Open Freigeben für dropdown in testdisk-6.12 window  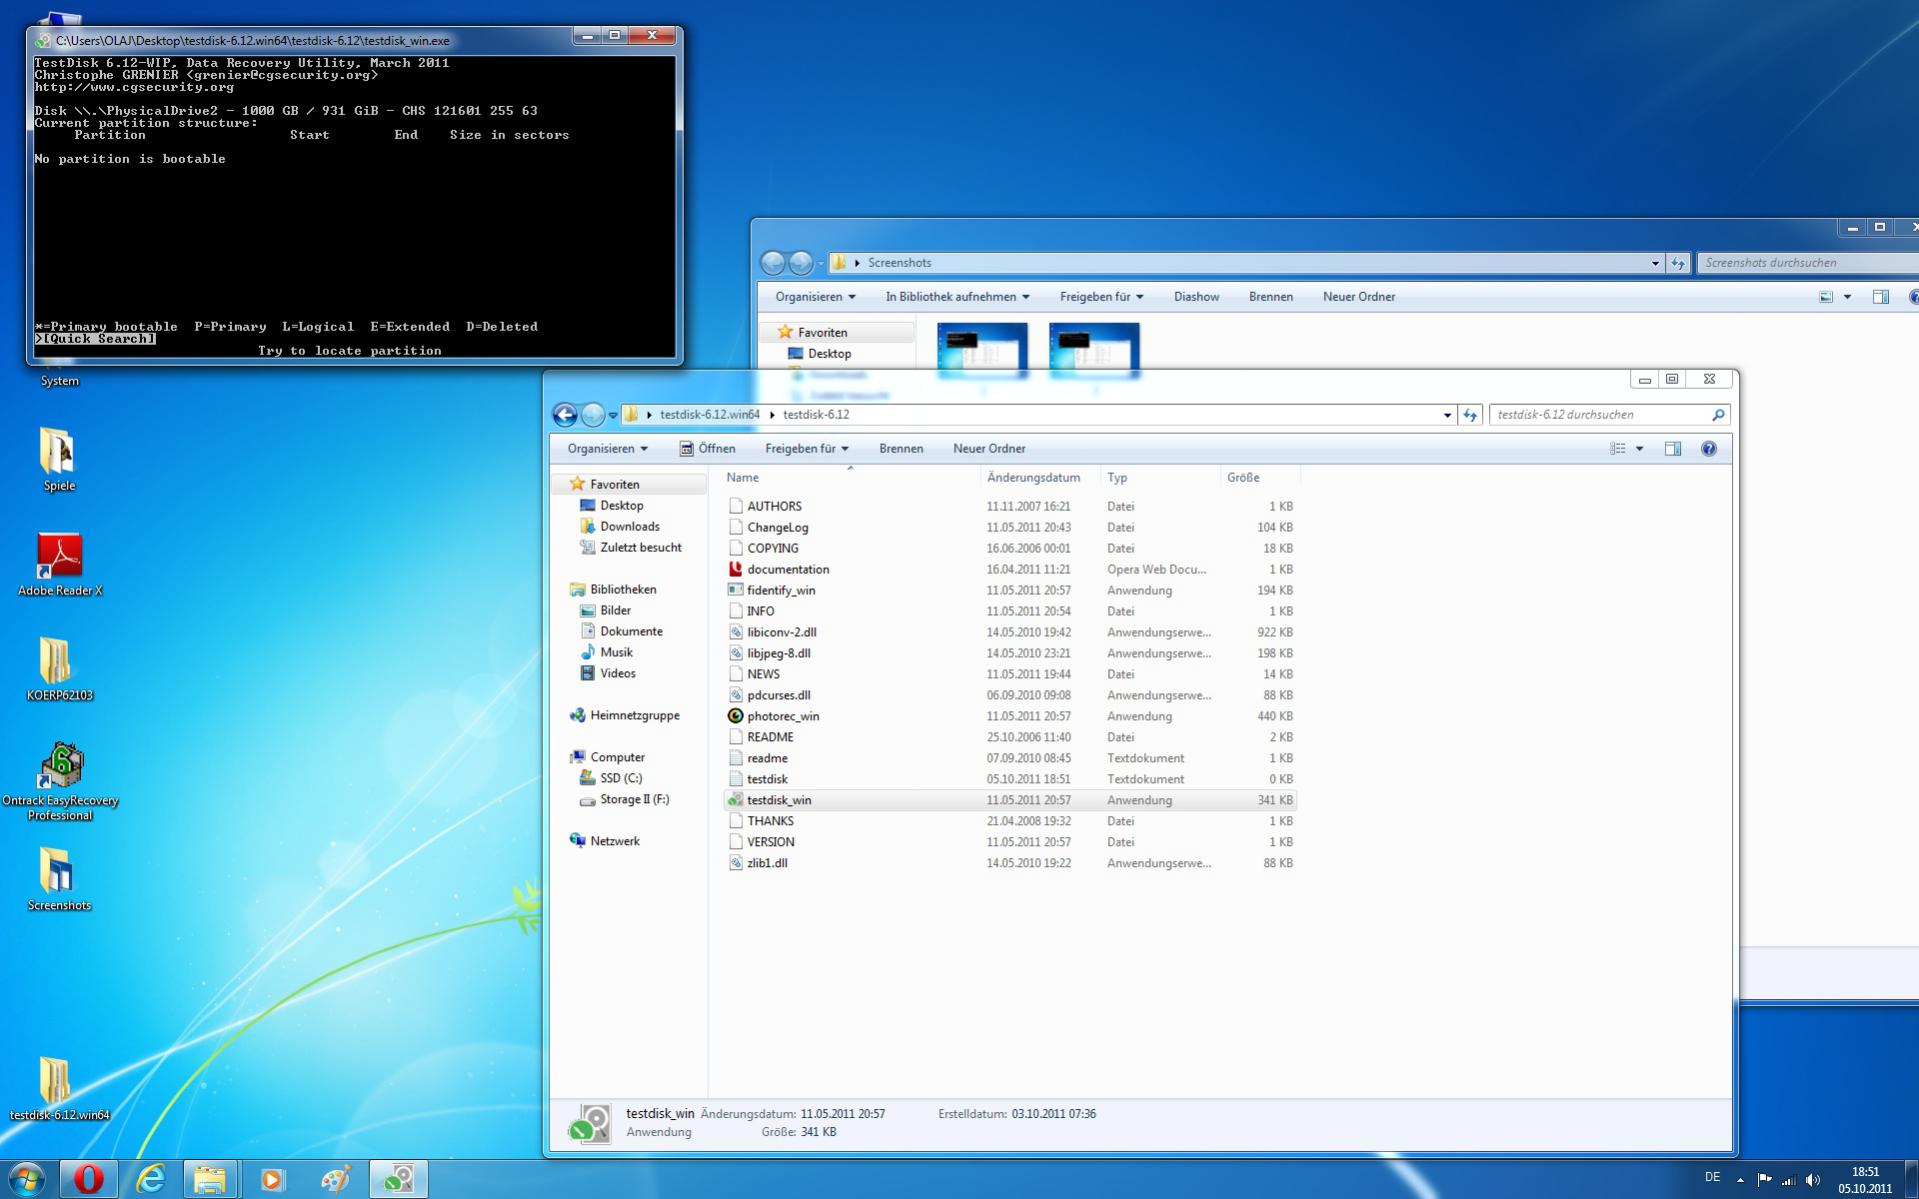(x=806, y=449)
